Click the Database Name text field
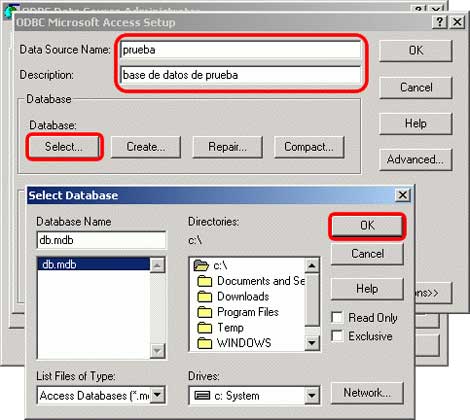Image resolution: width=470 pixels, height=420 pixels. tap(101, 240)
